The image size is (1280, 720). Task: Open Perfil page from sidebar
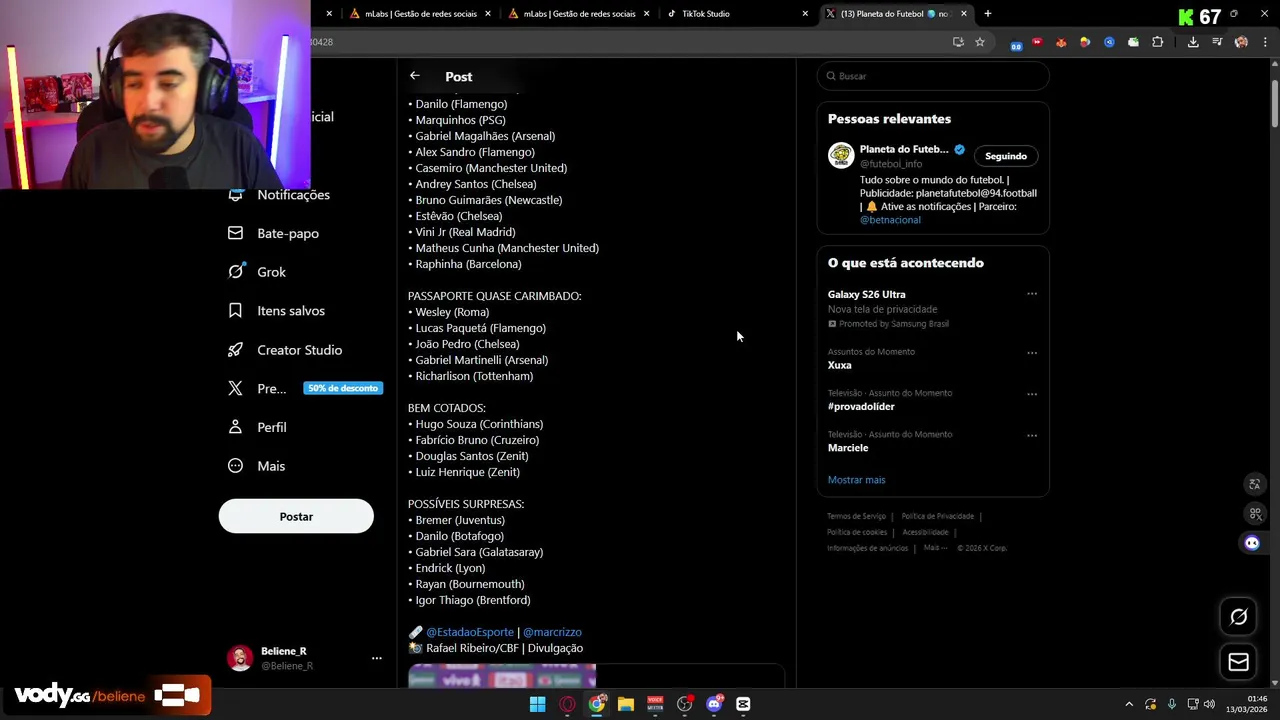point(257,427)
